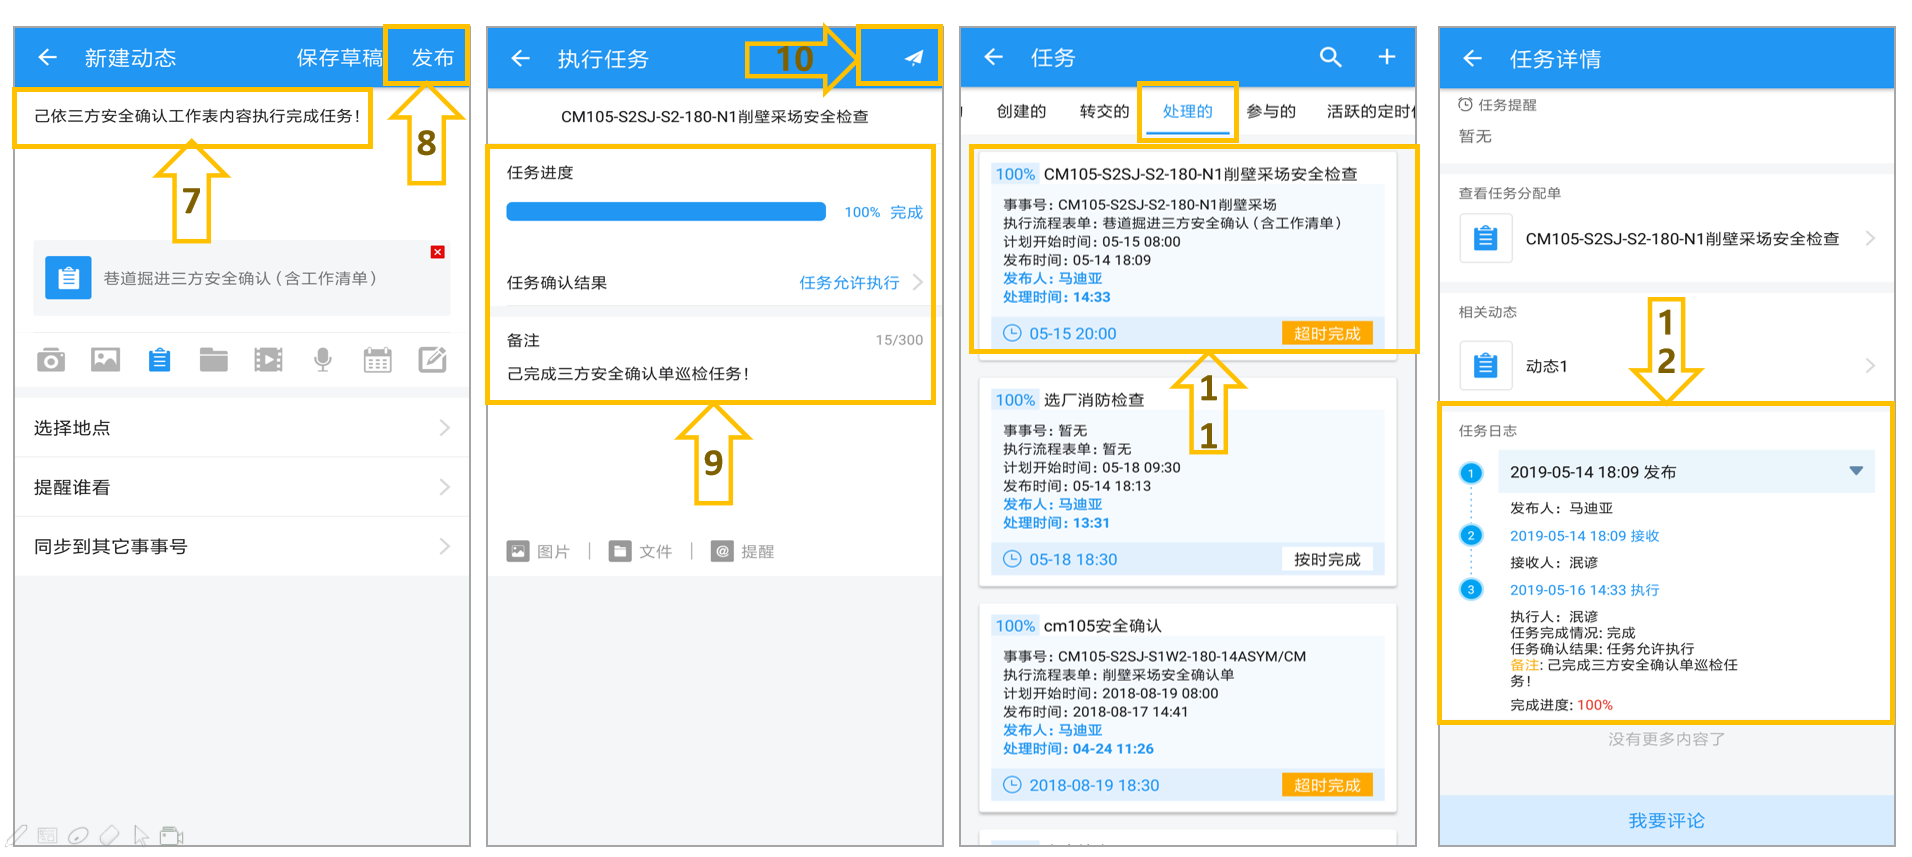Open the 提醒谁看 row chevron

click(444, 487)
